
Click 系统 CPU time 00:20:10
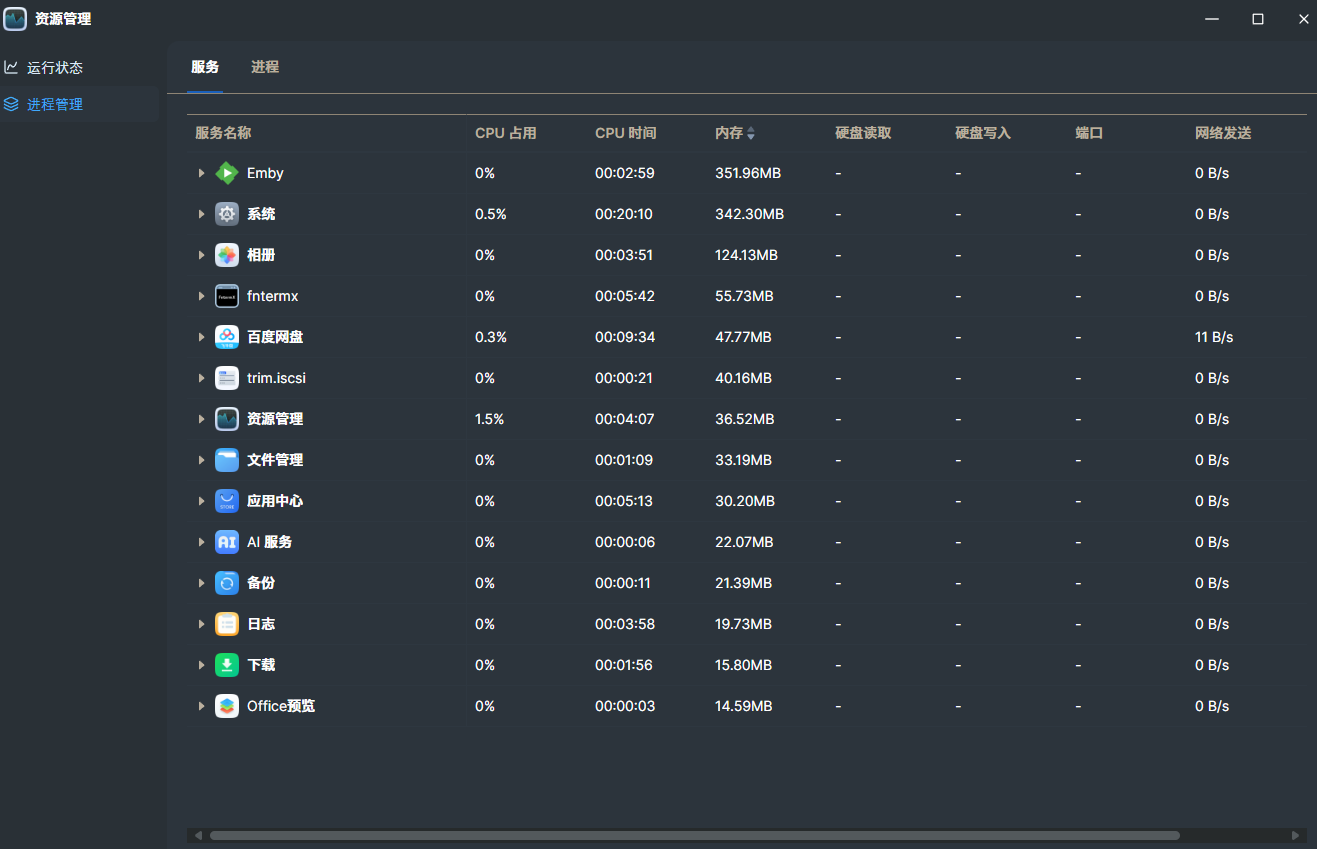624,214
